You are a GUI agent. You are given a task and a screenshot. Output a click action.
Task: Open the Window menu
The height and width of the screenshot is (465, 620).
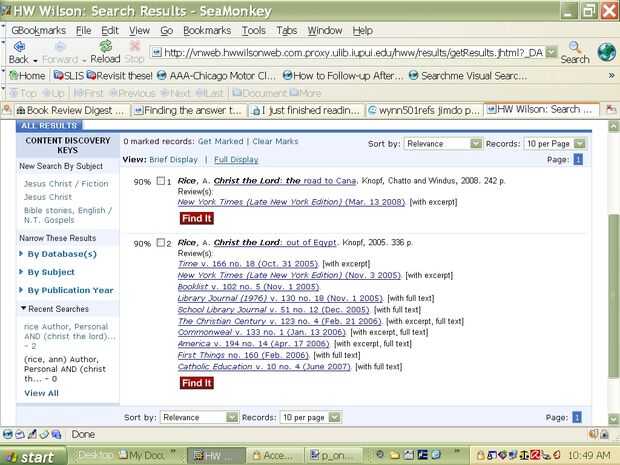pos(325,30)
